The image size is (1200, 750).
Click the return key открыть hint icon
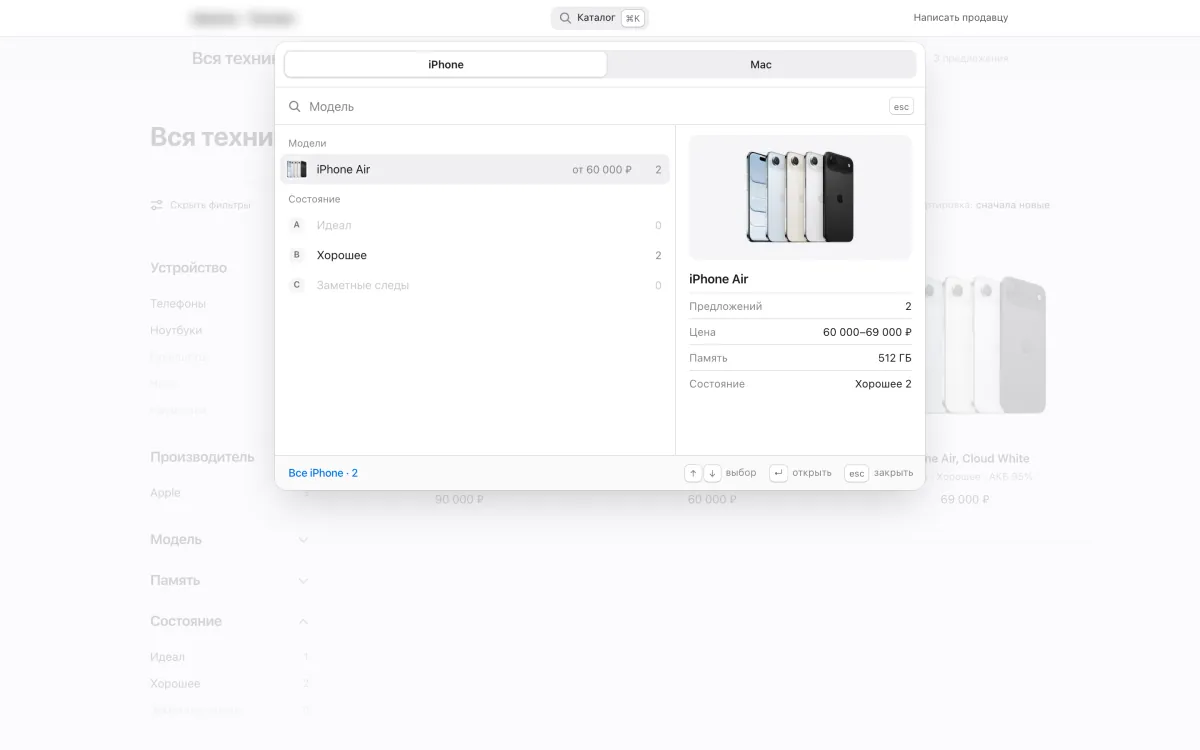point(778,473)
